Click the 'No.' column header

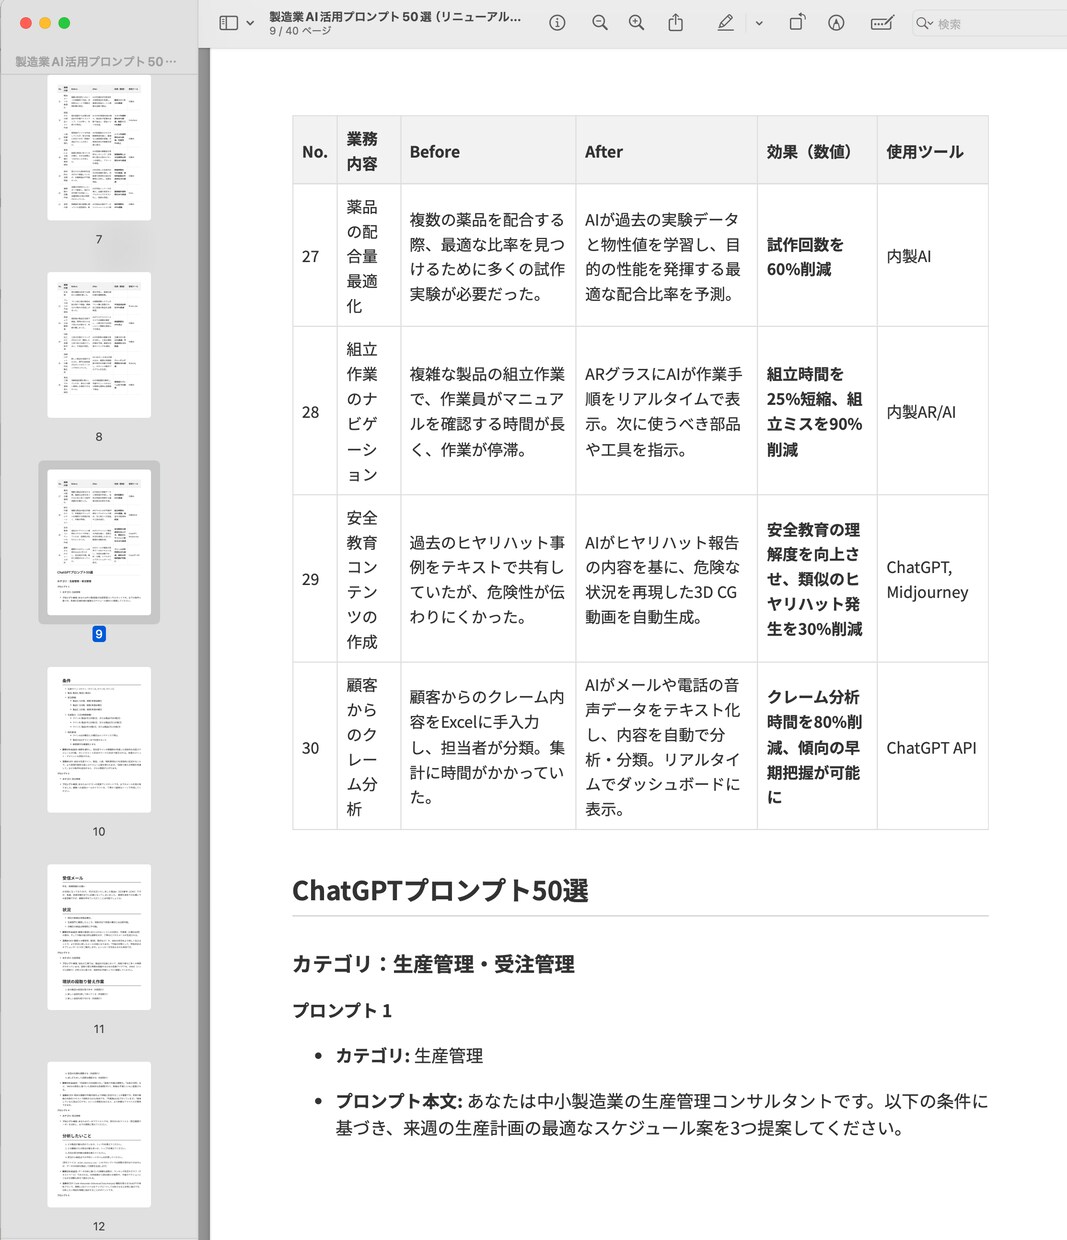(x=315, y=152)
